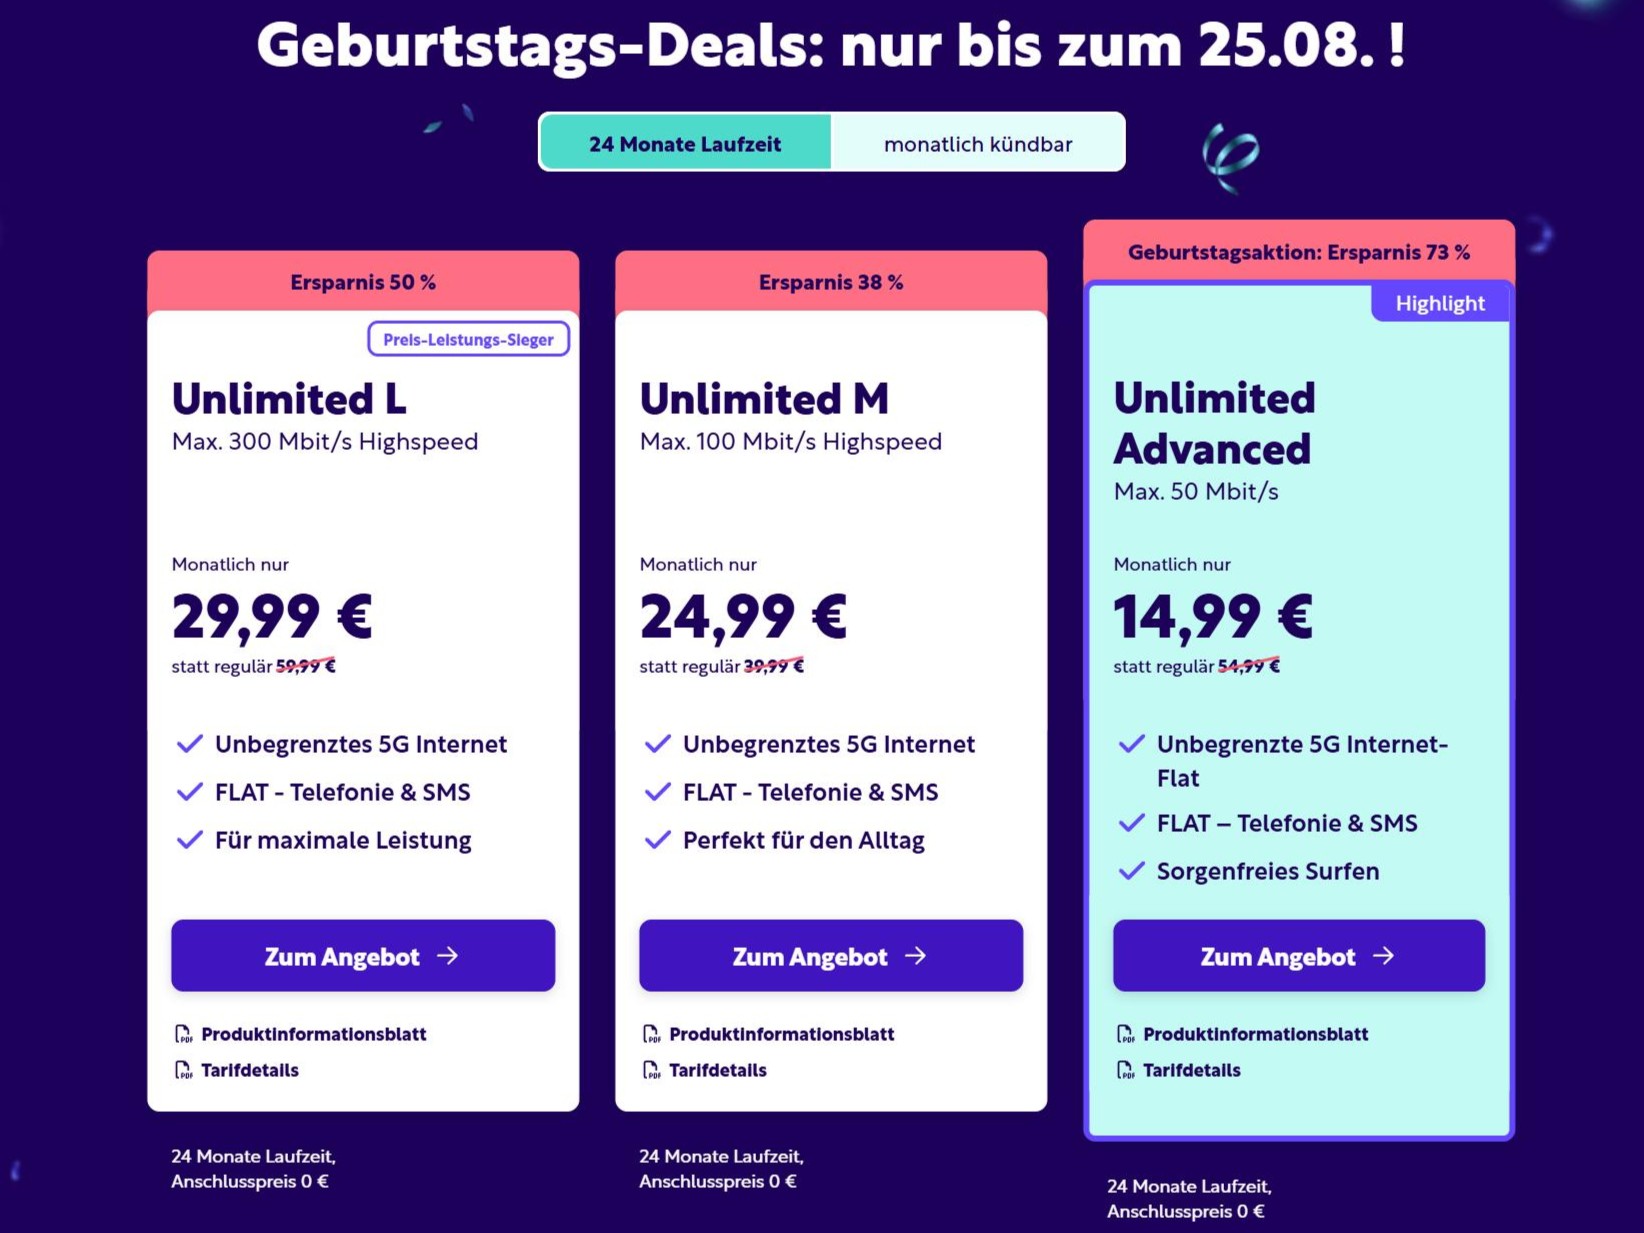Click arrow icon in Unlimited Advanced offer button

coord(1384,956)
